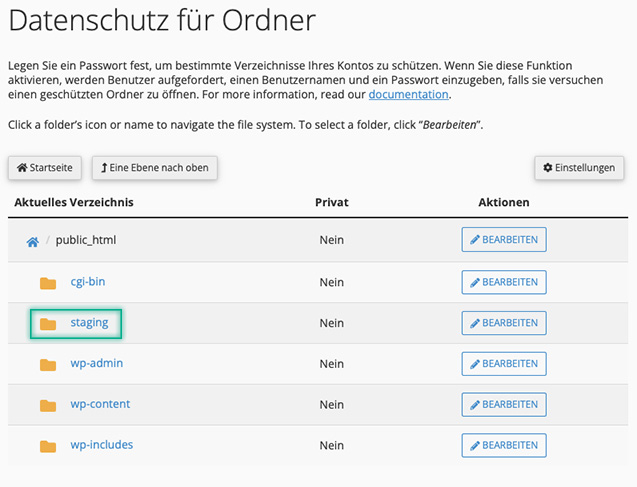Screen dimensions: 637x487
Task: Open the Einstellungen settings button
Action: [580, 168]
